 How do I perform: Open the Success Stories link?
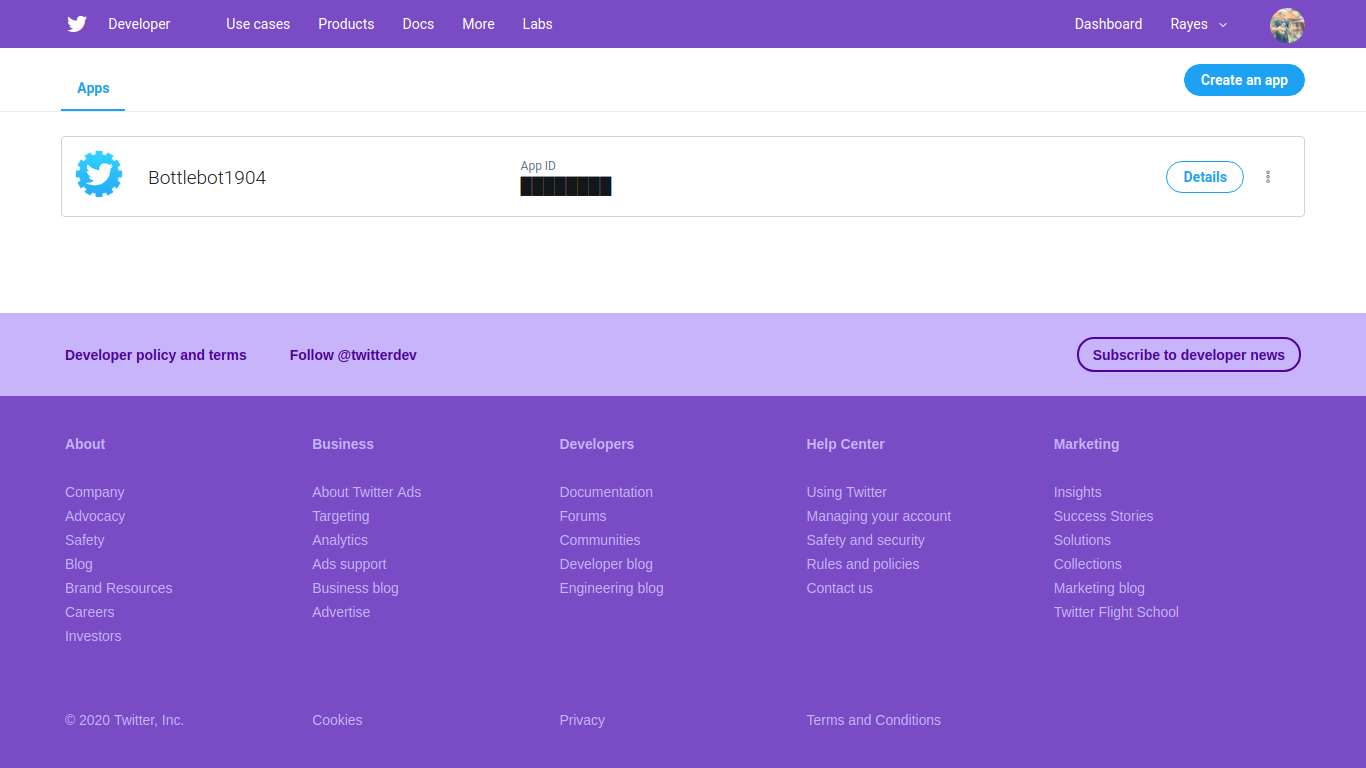click(x=1104, y=516)
